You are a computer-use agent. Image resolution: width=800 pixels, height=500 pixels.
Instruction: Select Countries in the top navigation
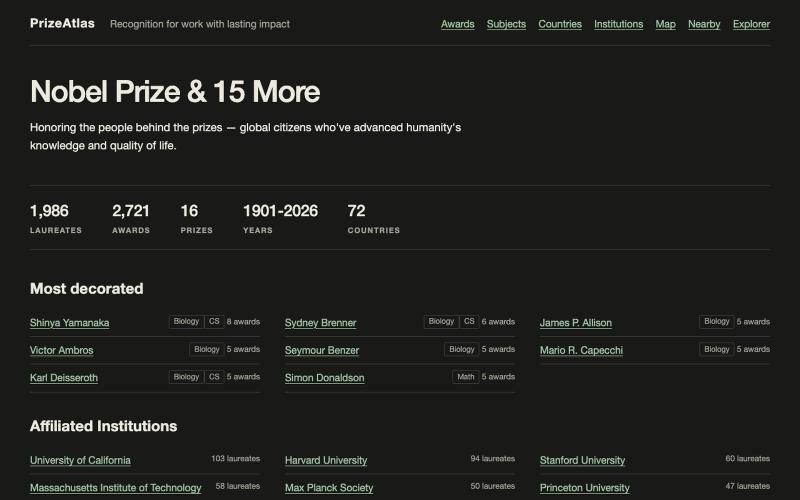click(560, 24)
